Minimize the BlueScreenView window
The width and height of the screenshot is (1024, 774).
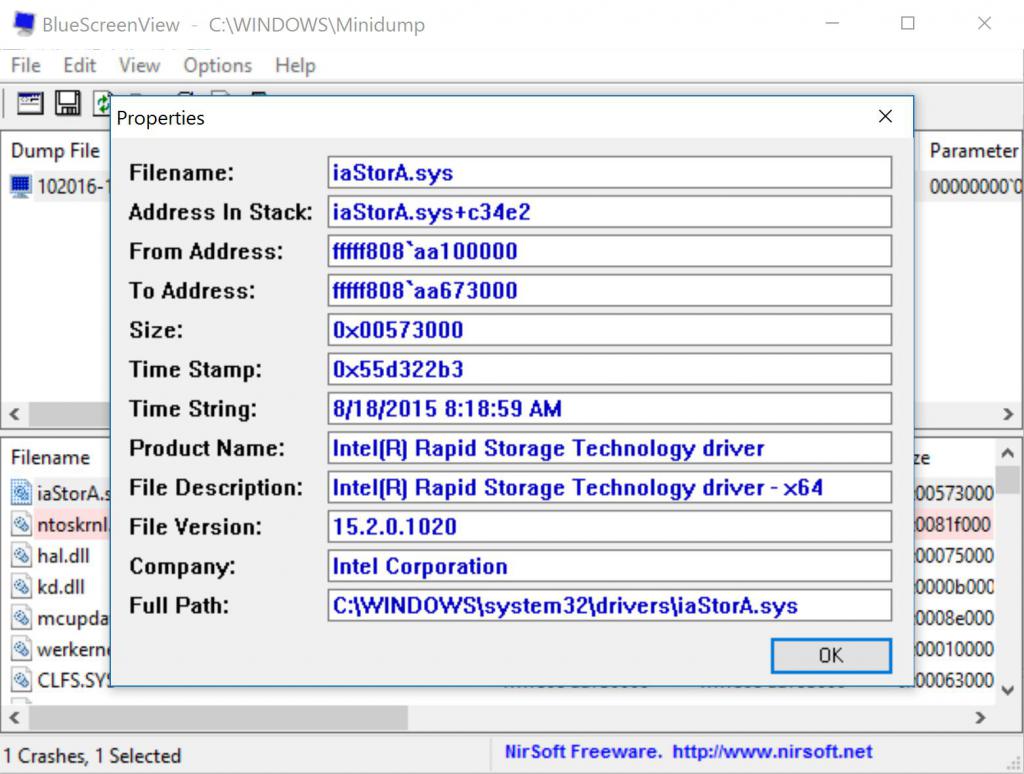coord(832,24)
